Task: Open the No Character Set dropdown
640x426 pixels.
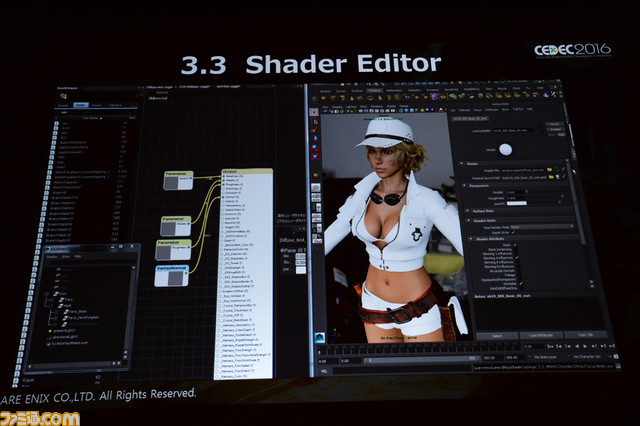Action: pos(587,356)
